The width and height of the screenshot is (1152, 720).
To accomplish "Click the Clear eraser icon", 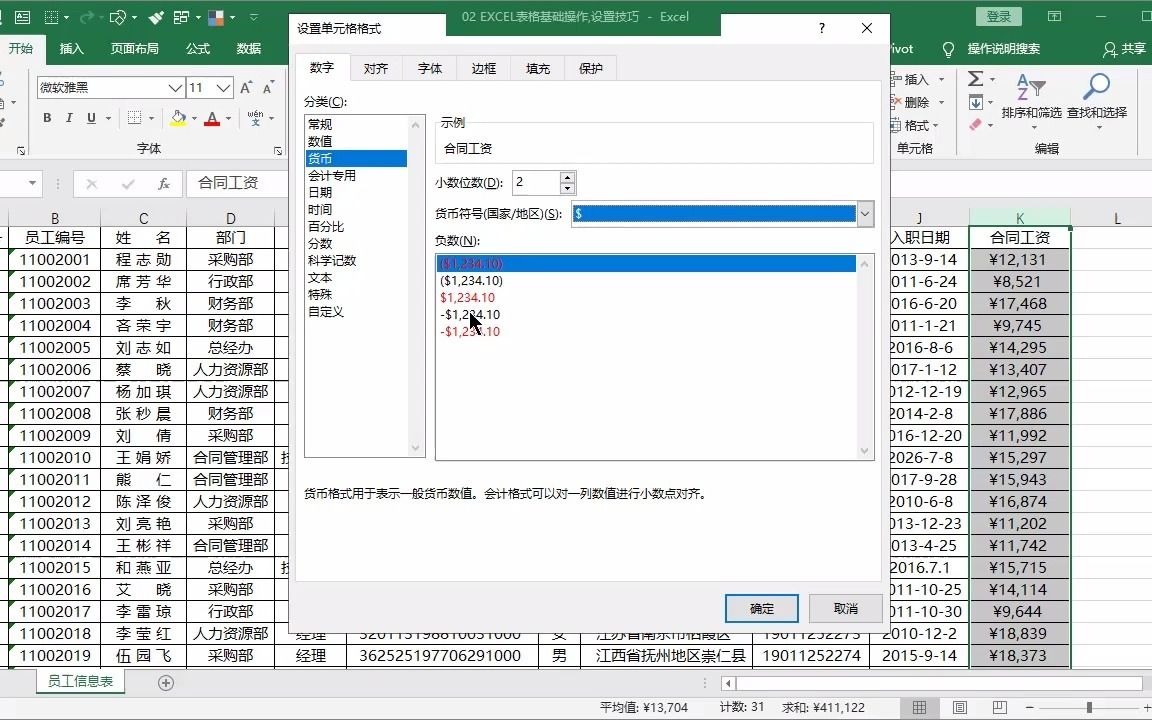I will [x=976, y=125].
